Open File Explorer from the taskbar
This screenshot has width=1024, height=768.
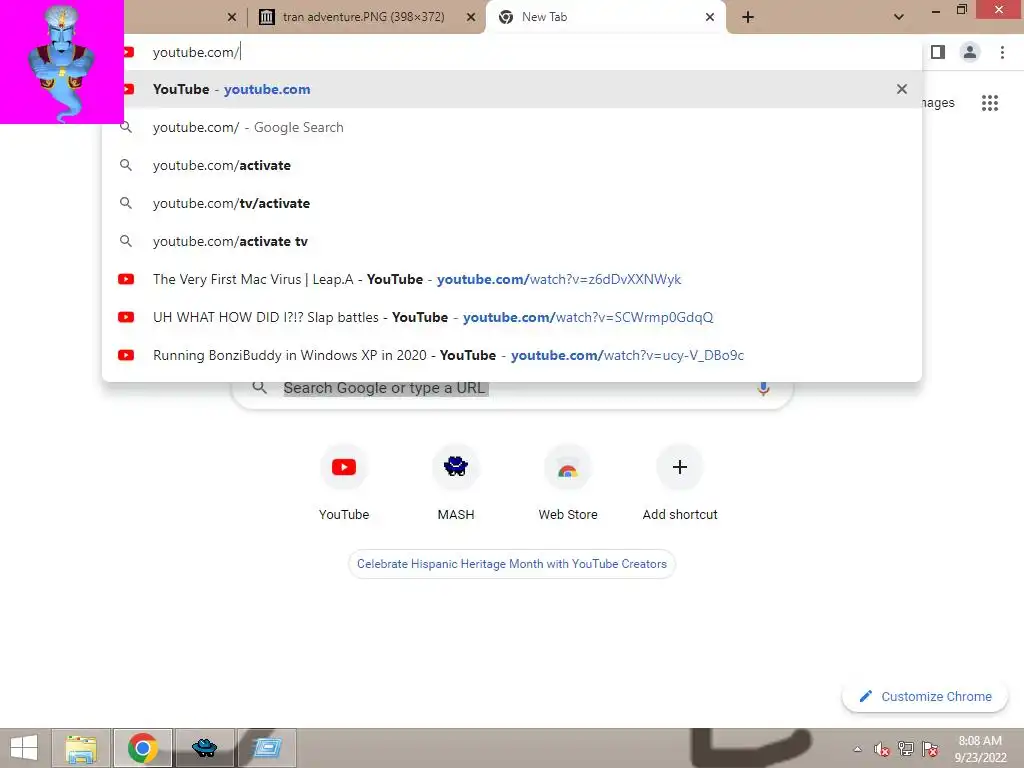pos(81,748)
